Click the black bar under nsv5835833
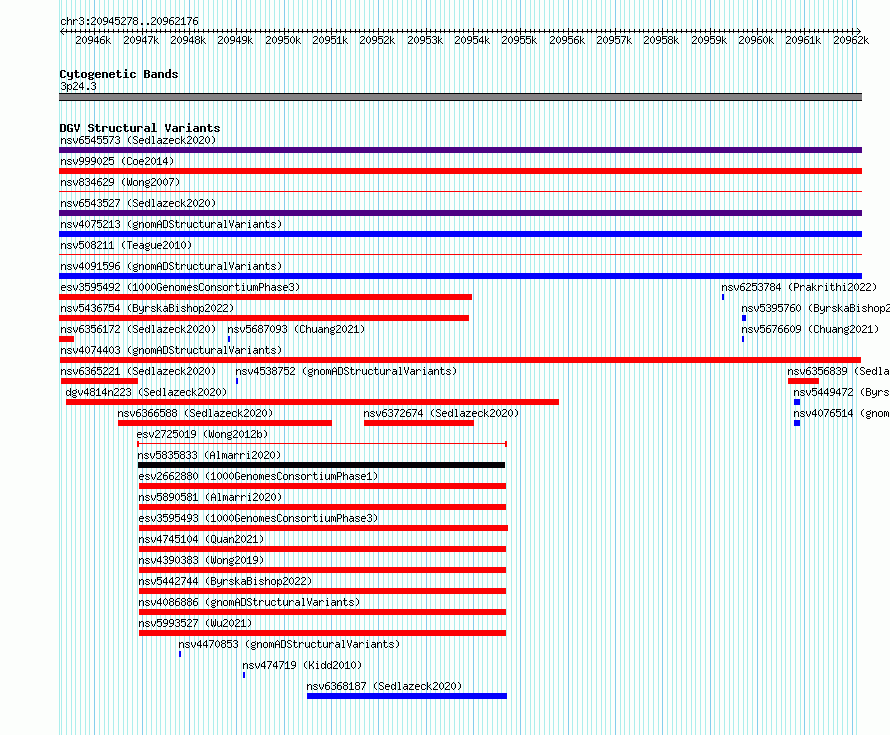The image size is (890, 735). [321, 465]
